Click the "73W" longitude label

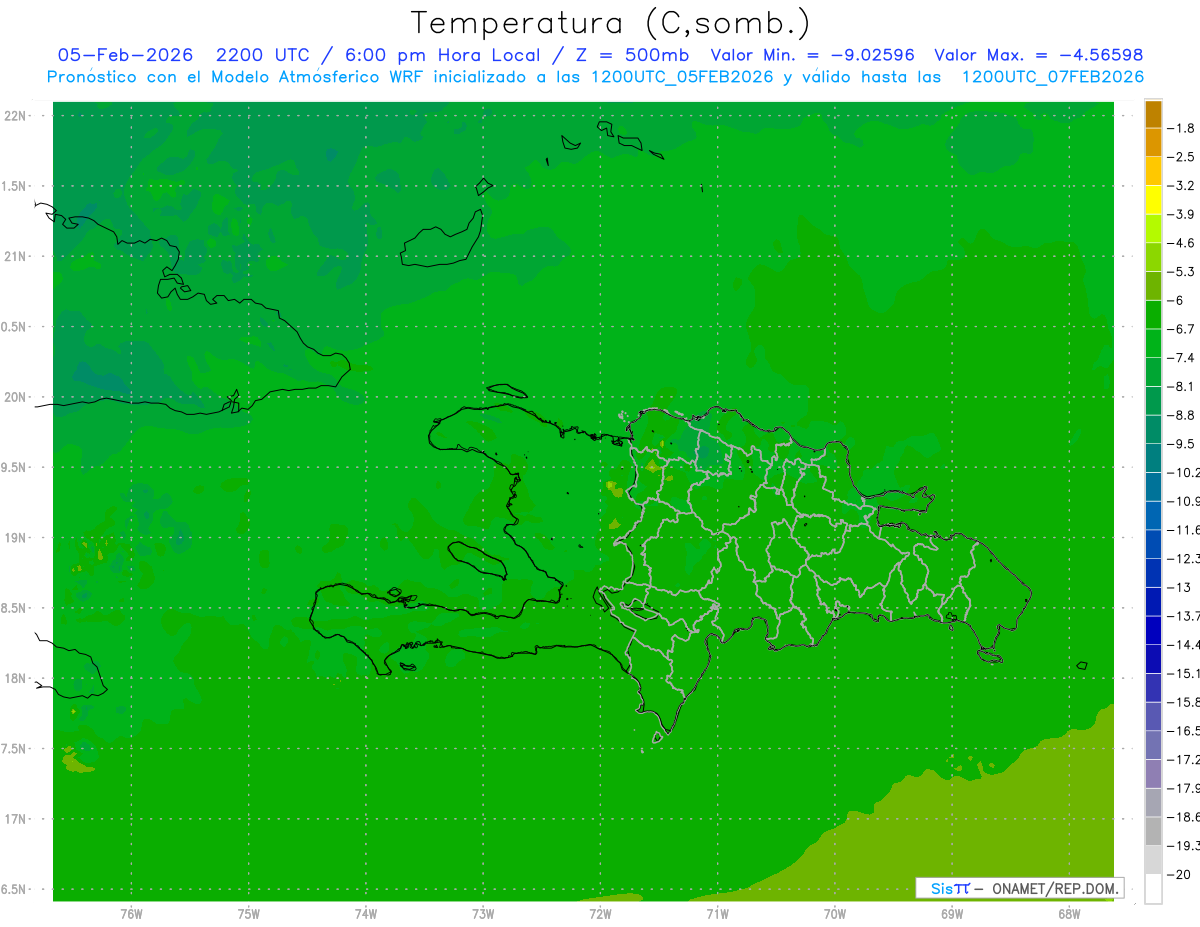tap(483, 914)
